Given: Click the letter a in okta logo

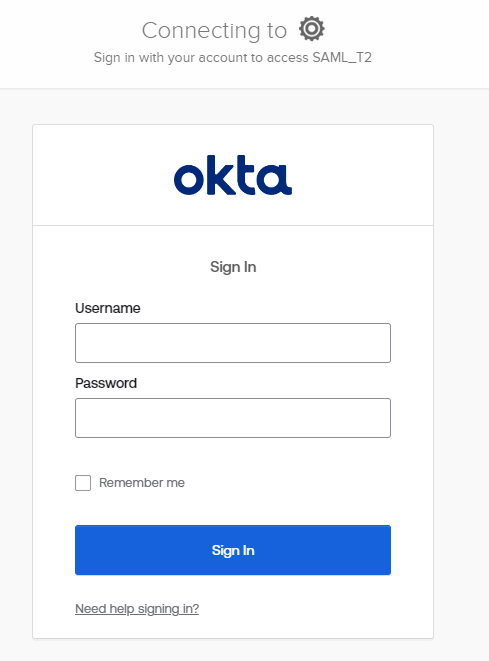Looking at the screenshot, I should pyautogui.click(x=275, y=180).
